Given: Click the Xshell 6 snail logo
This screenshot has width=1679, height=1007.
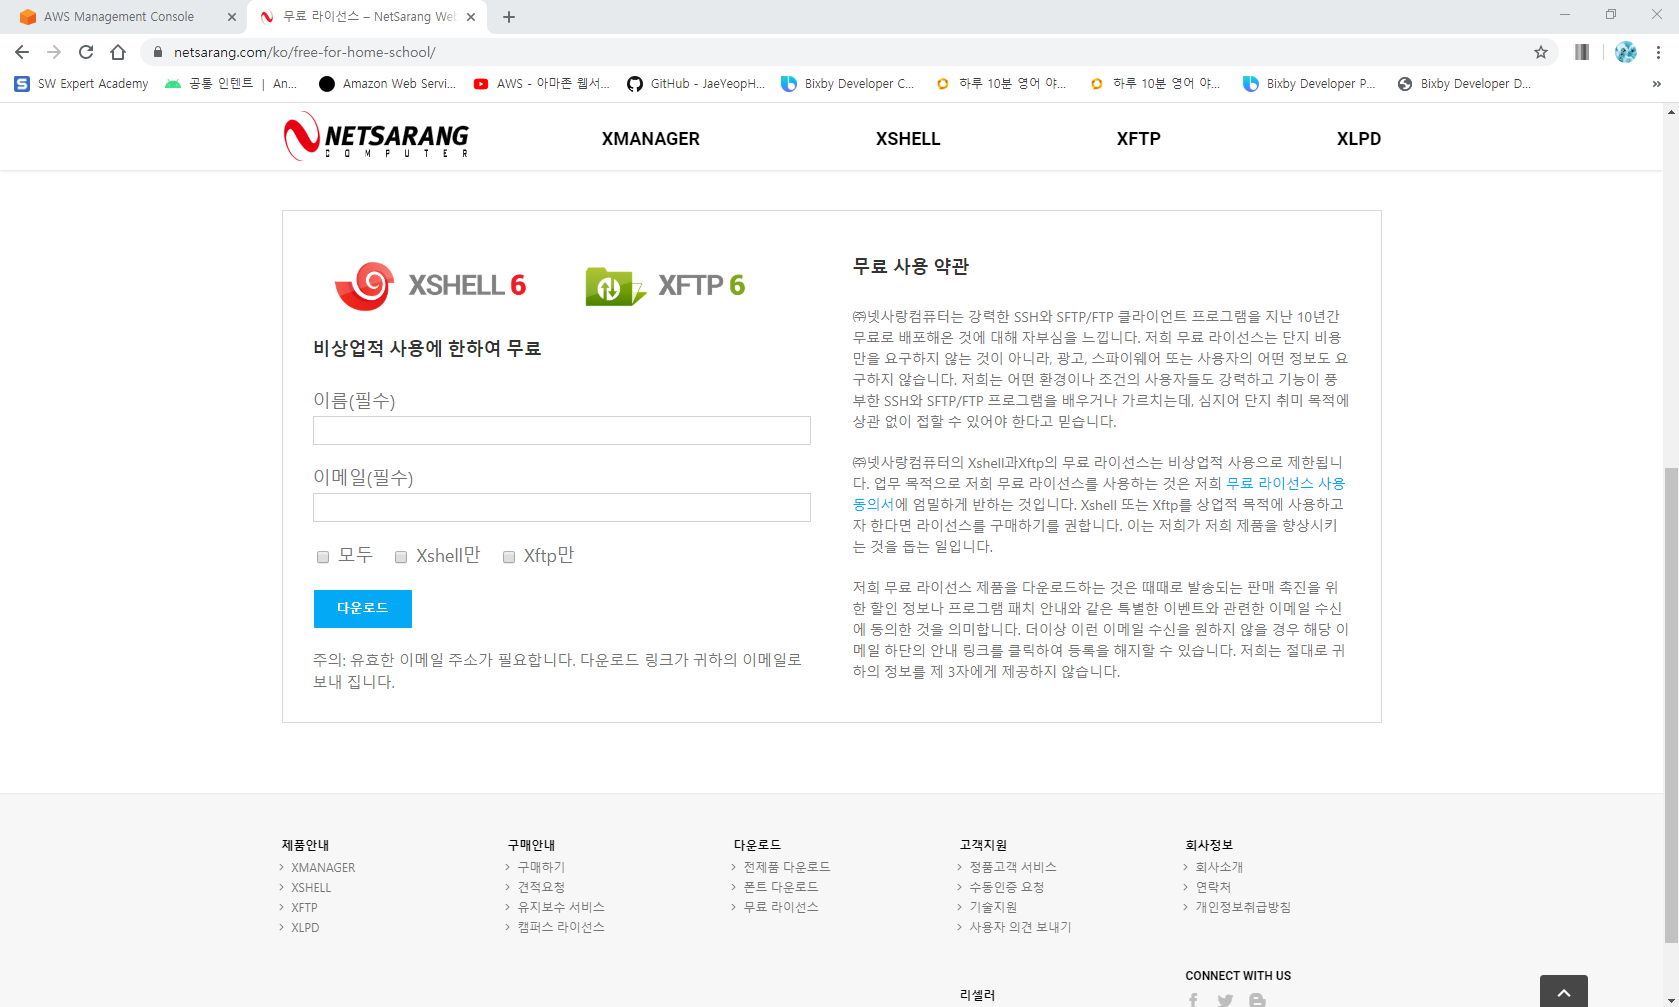Looking at the screenshot, I should (364, 286).
